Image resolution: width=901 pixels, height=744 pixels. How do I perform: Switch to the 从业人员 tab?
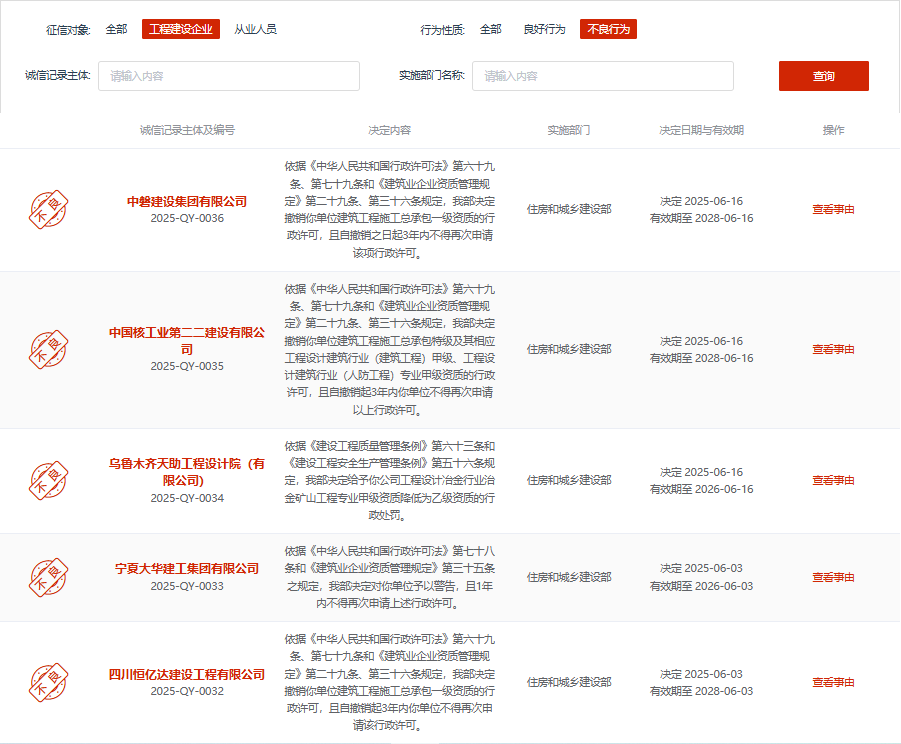click(255, 30)
